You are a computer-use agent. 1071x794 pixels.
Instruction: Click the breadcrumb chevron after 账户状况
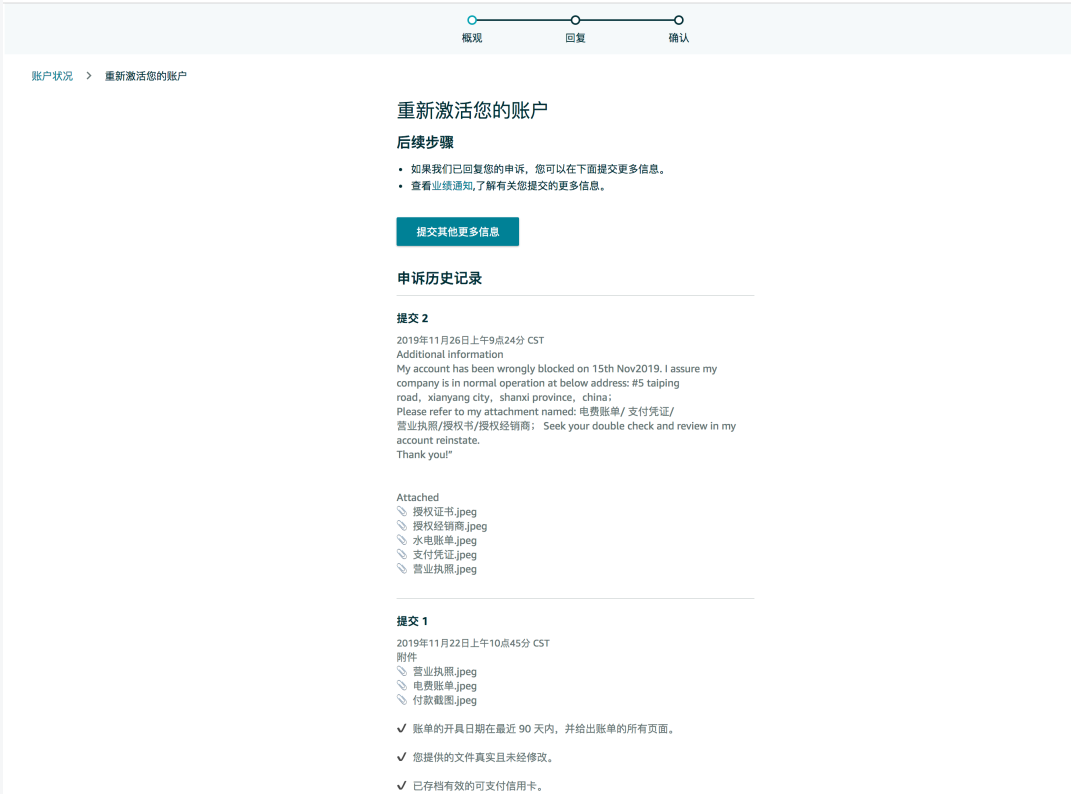tap(89, 76)
